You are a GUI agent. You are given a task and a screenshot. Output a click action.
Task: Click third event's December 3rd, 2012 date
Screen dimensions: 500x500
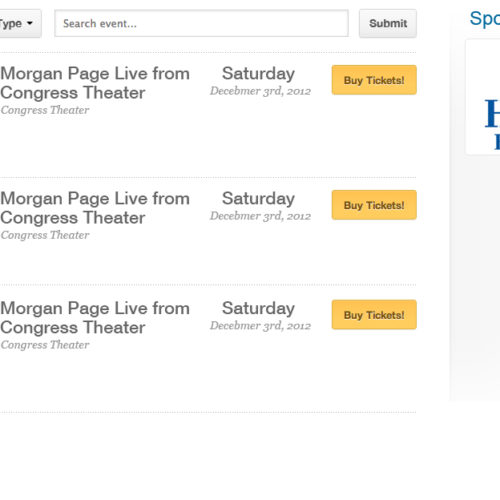point(260,326)
